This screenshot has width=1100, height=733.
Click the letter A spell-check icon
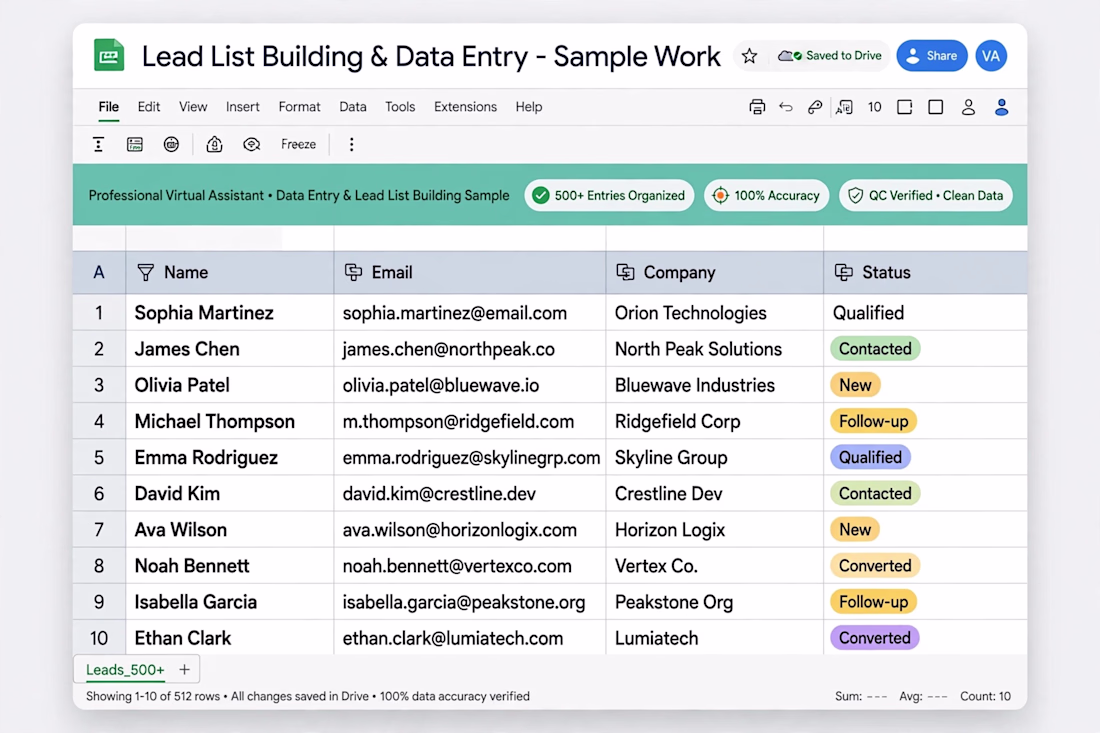(844, 107)
